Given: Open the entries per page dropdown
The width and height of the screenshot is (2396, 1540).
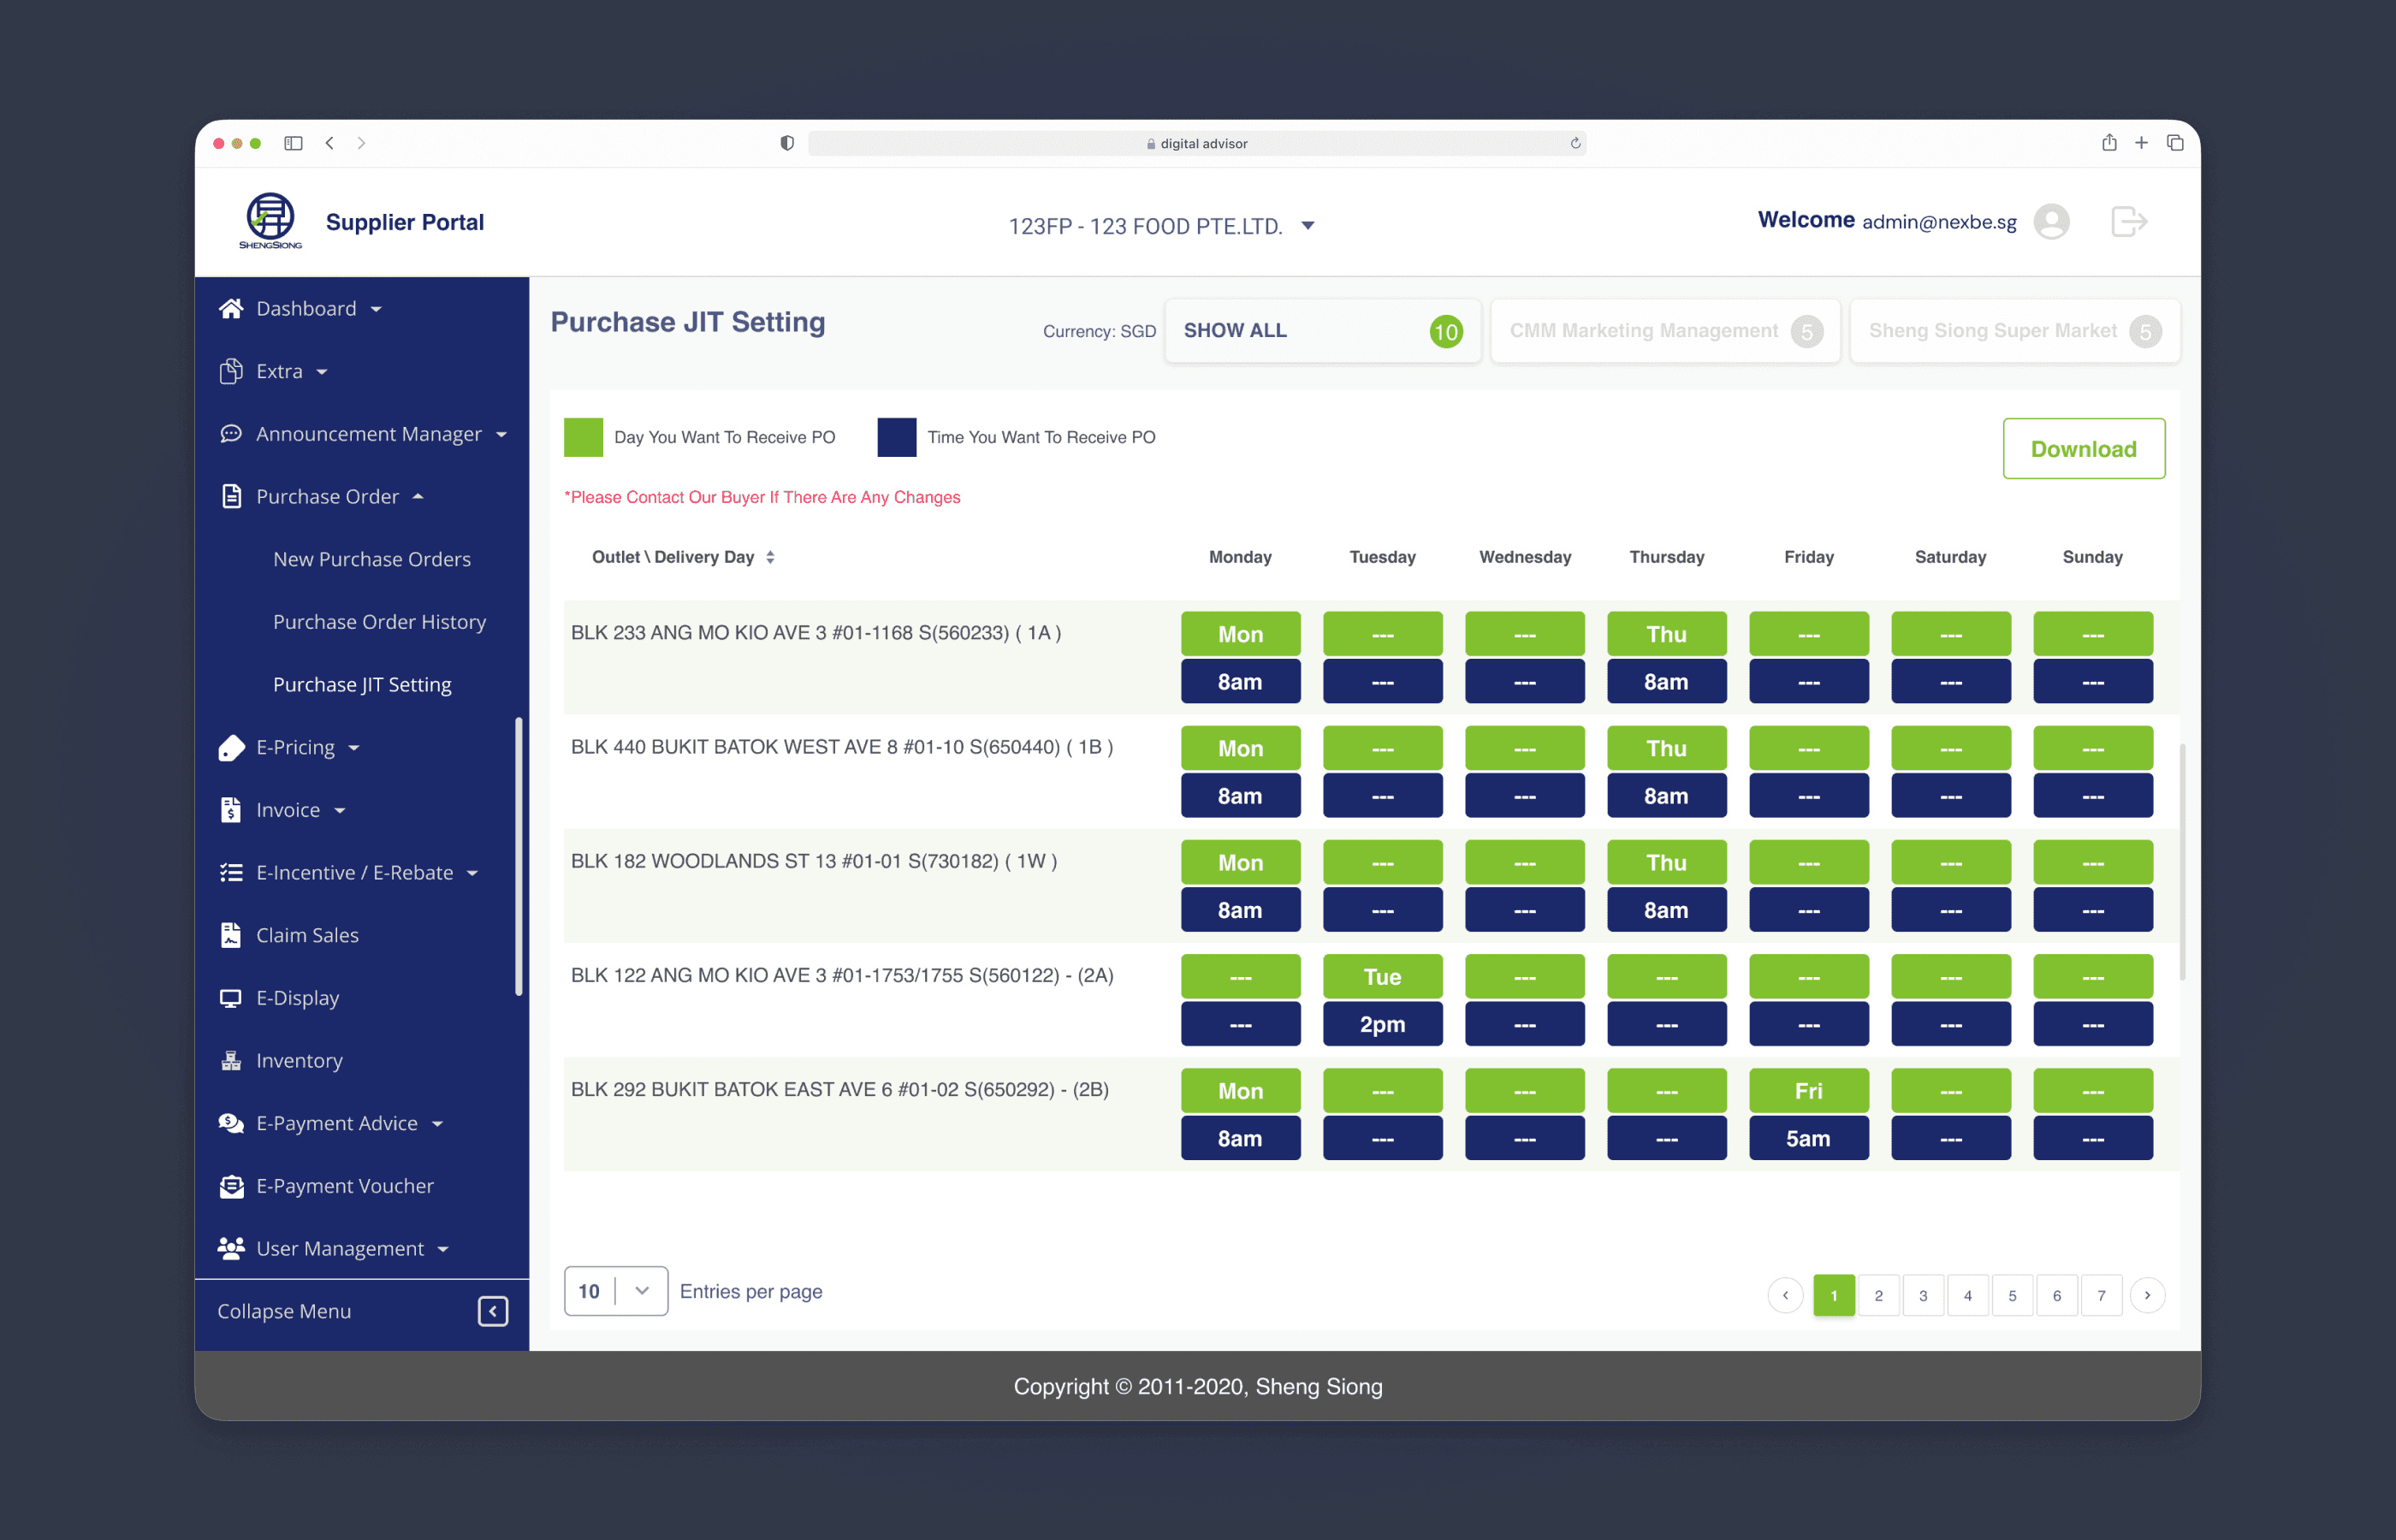Looking at the screenshot, I should [x=616, y=1291].
